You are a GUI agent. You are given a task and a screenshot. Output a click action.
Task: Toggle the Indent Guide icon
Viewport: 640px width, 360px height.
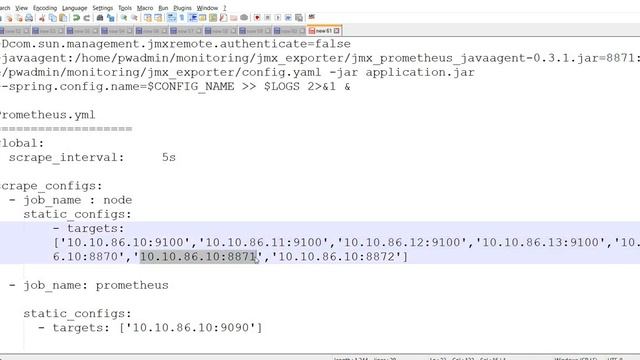(x=192, y=18)
